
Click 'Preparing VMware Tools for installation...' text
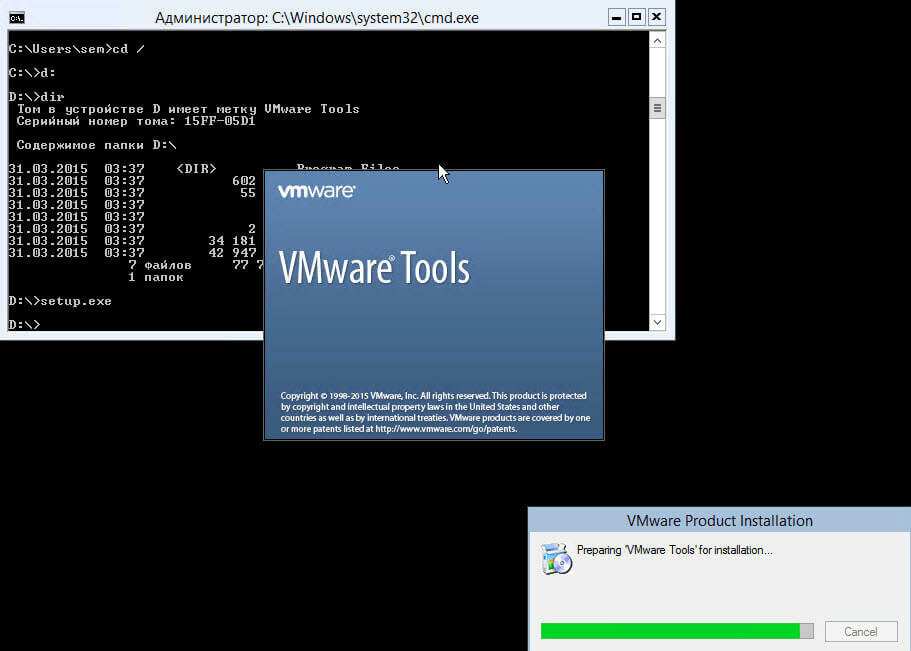[675, 550]
